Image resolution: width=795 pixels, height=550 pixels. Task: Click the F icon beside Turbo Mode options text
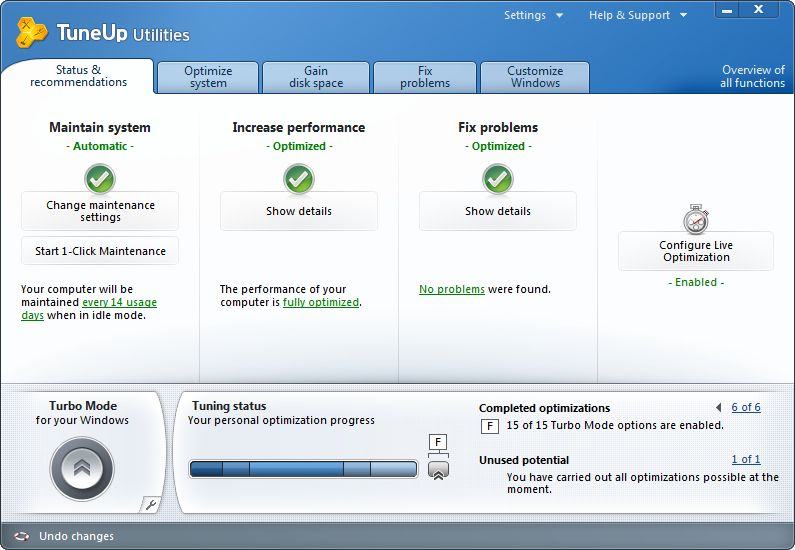click(x=489, y=426)
